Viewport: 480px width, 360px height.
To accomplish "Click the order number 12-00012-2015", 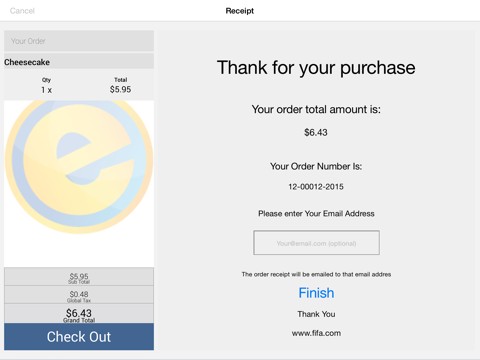I will [x=316, y=187].
